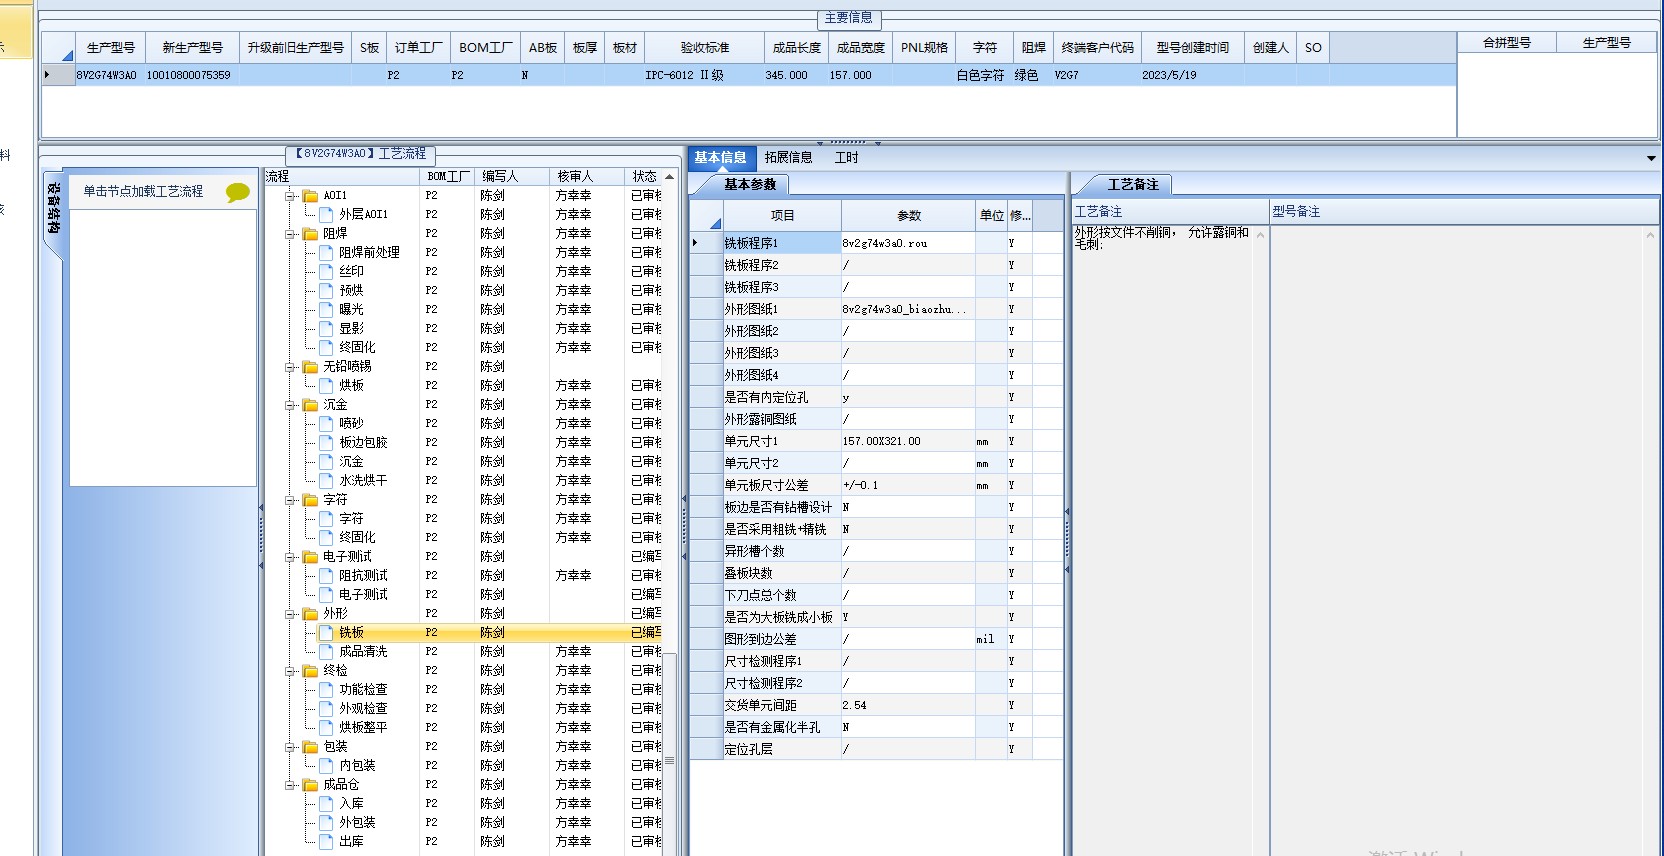Screen dimensions: 1664x856
Task: Select the 基本参数 sub-tab
Action: tap(750, 184)
